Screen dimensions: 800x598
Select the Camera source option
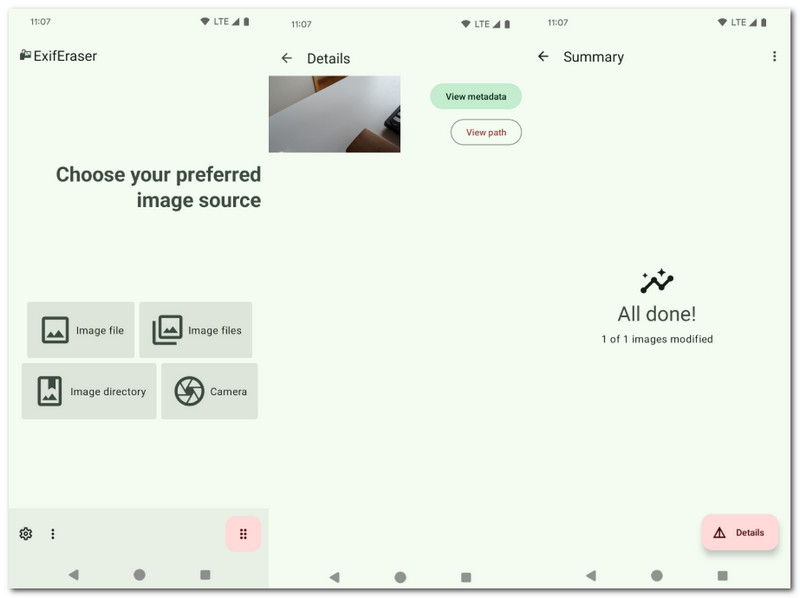click(x=210, y=391)
